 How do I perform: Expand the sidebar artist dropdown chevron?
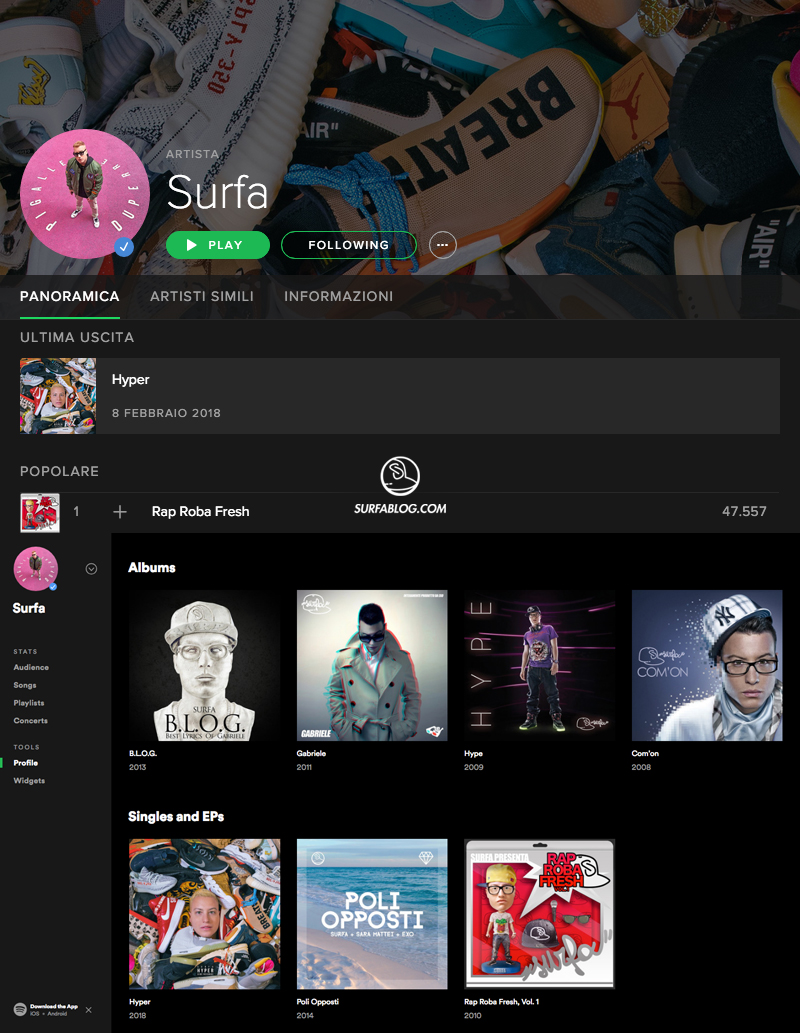(x=91, y=569)
